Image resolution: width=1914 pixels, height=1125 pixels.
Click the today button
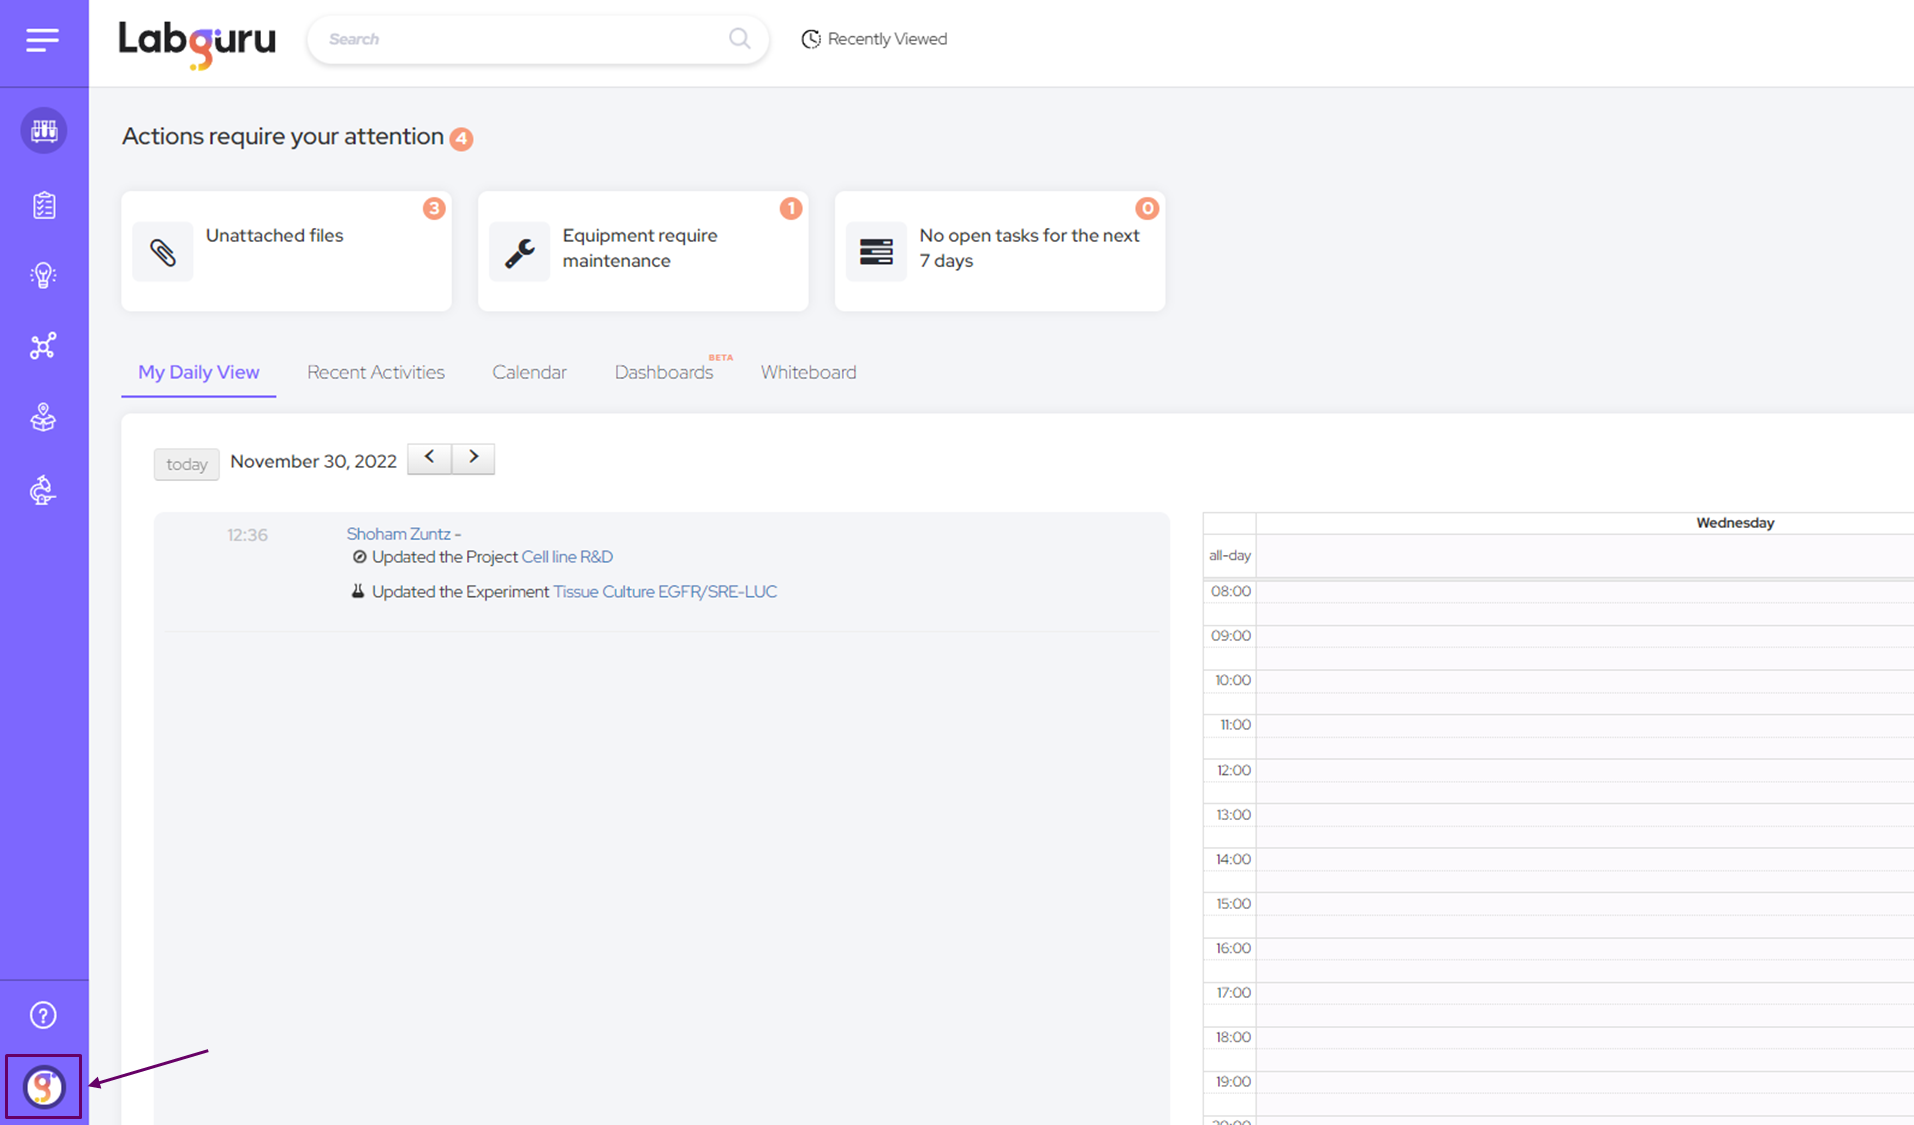click(186, 464)
